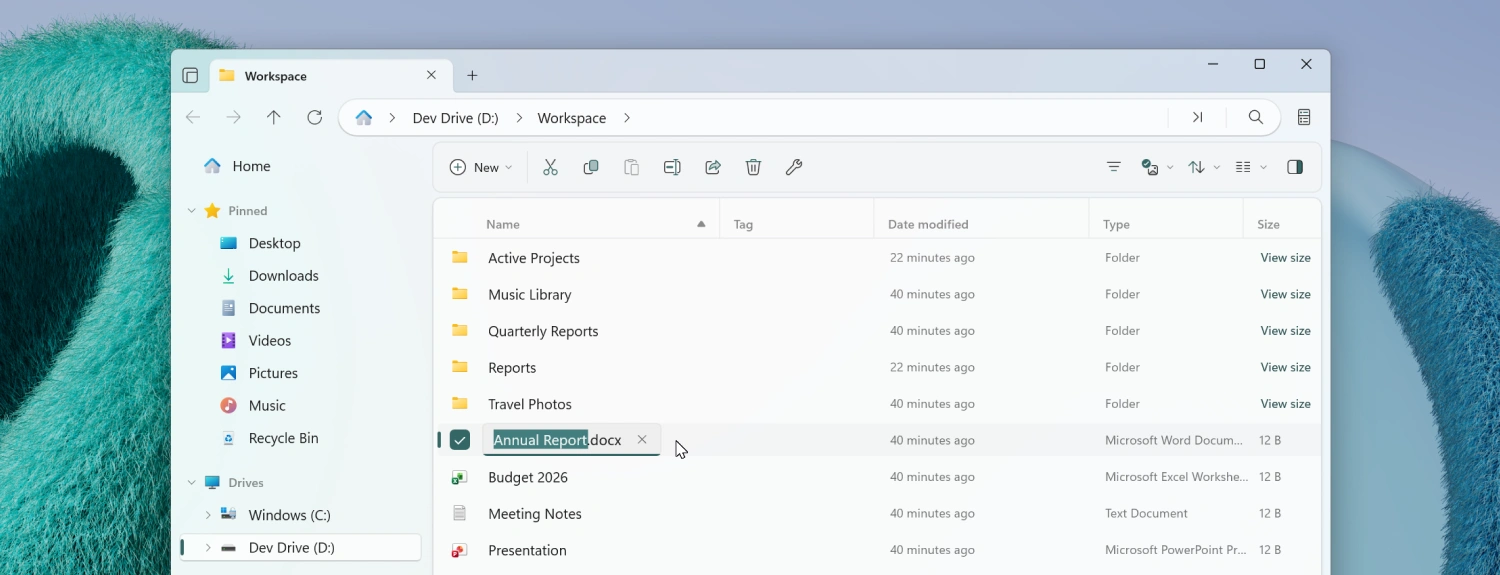
Task: Open Videos in the sidebar
Action: tap(300, 341)
